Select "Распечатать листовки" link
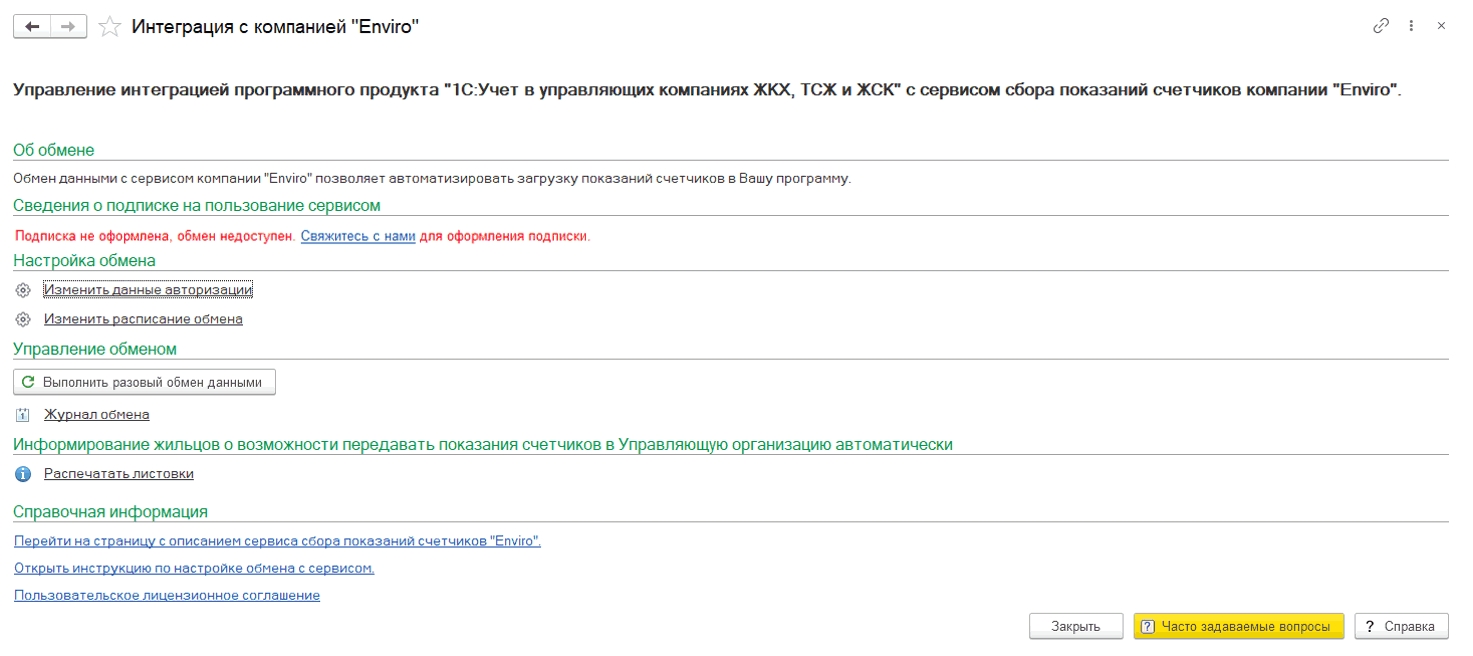Viewport: 1473px width, 656px height. pos(119,474)
